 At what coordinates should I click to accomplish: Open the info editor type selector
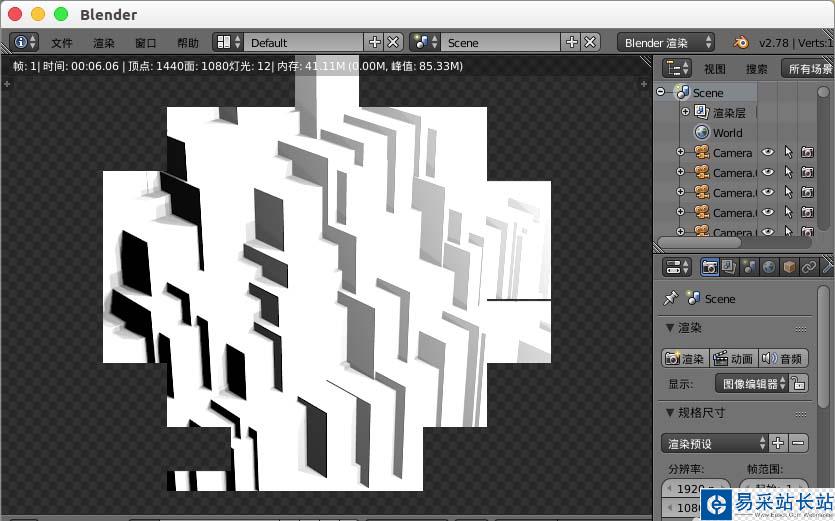[x=24, y=42]
